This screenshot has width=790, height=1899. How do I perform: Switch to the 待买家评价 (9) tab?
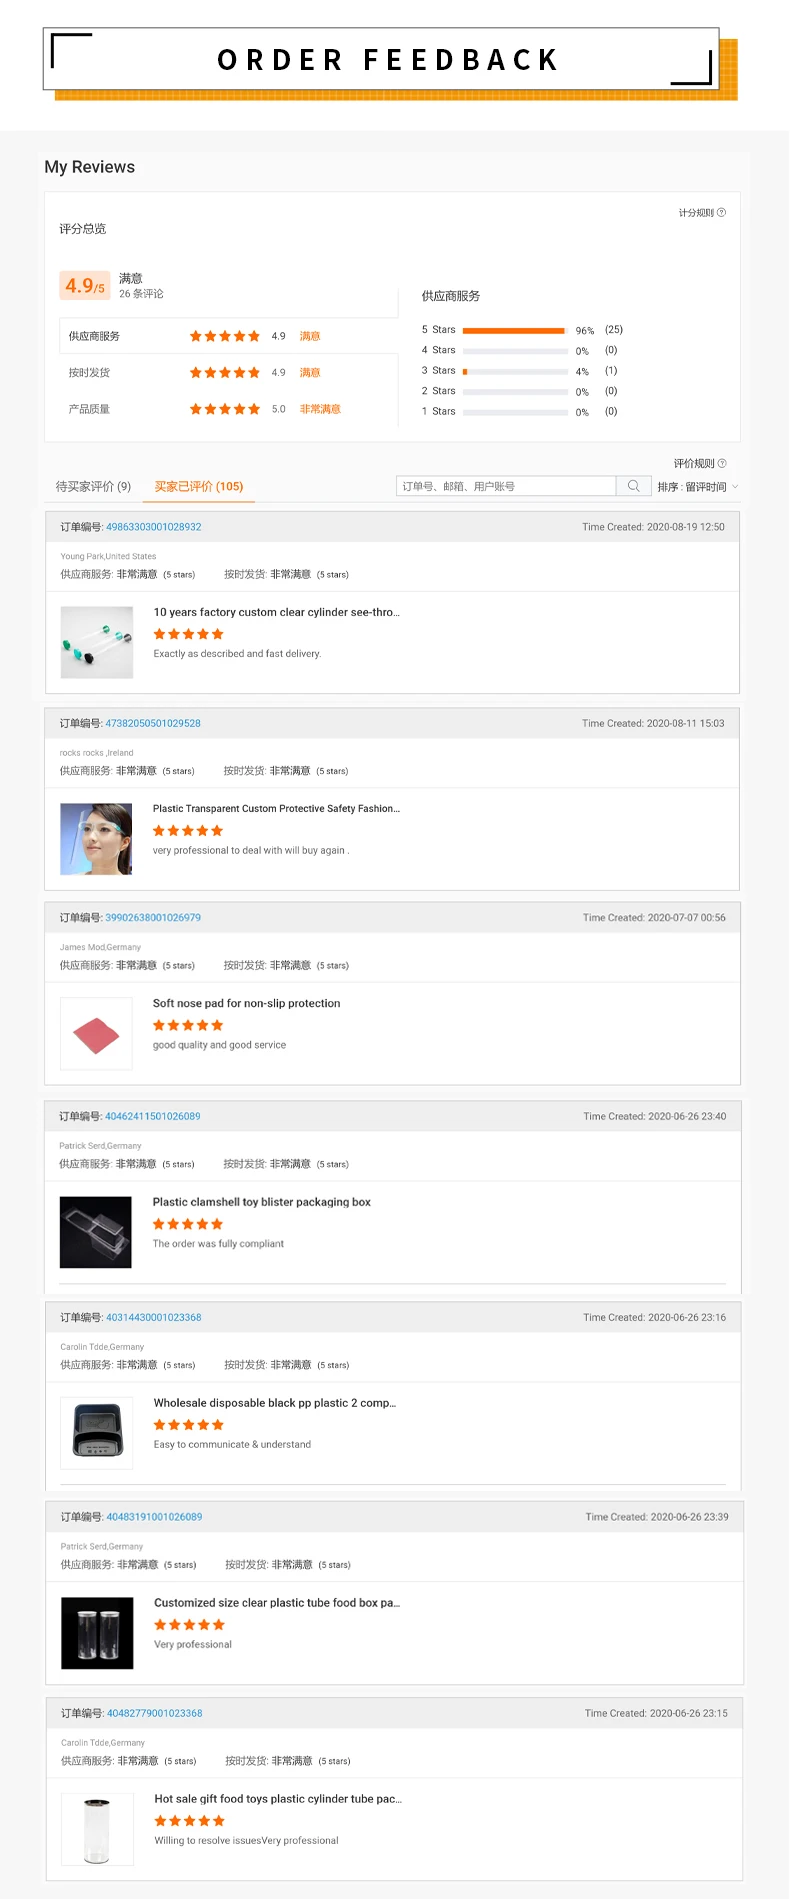(93, 487)
